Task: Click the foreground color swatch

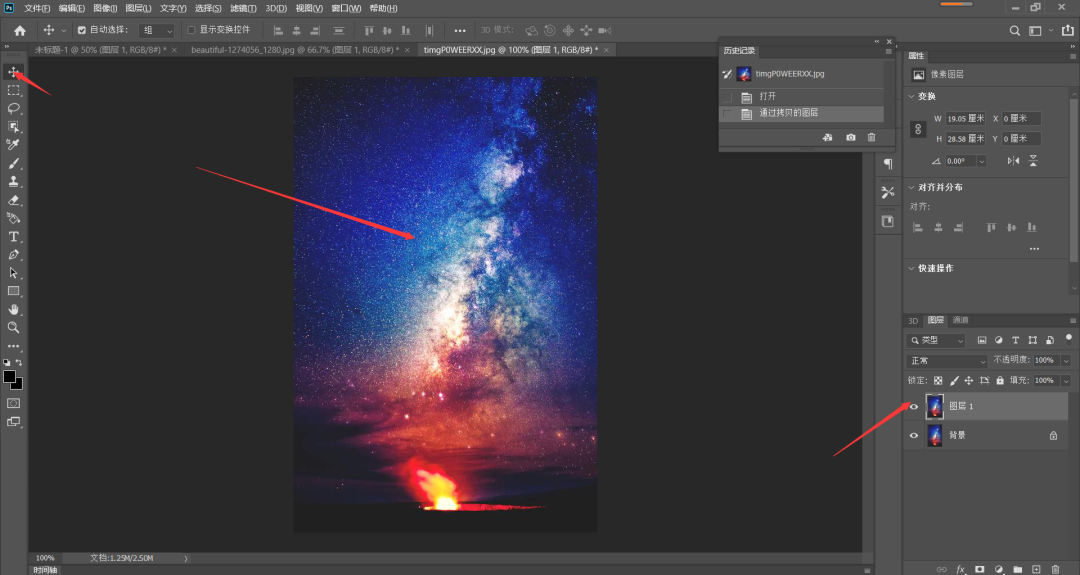Action: pos(9,376)
